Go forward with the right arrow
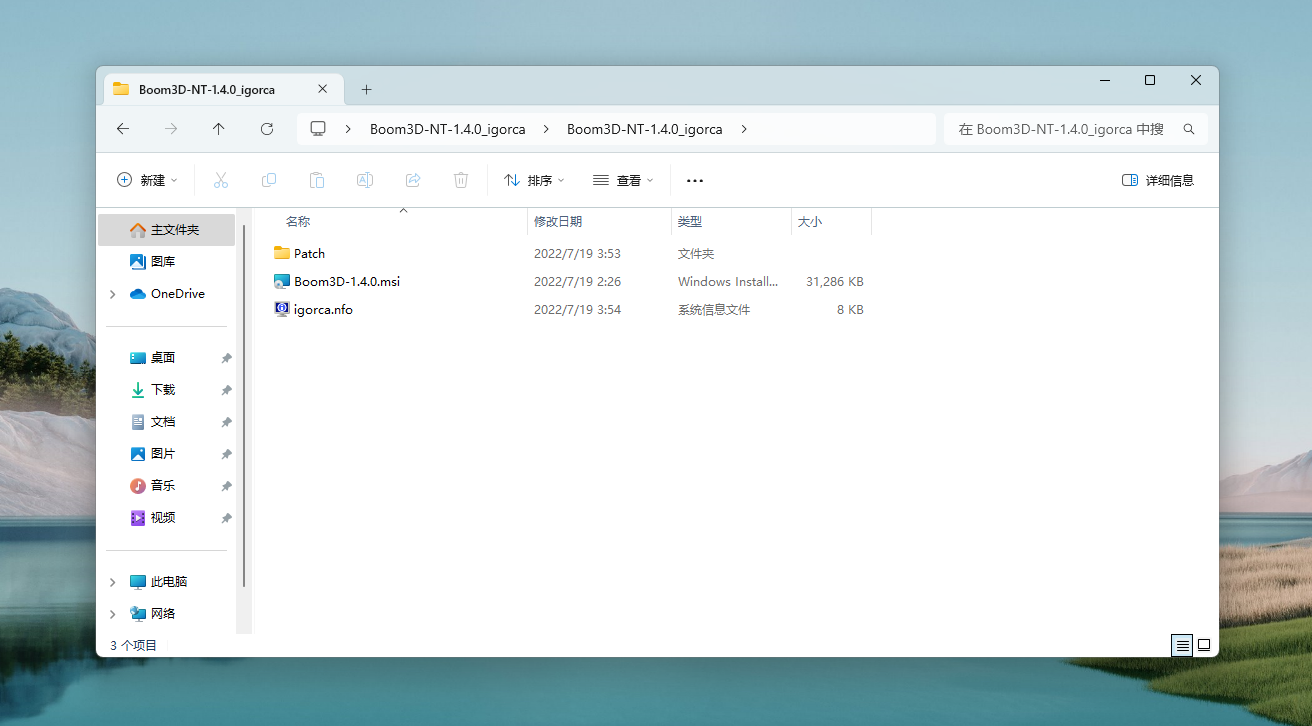 tap(171, 129)
